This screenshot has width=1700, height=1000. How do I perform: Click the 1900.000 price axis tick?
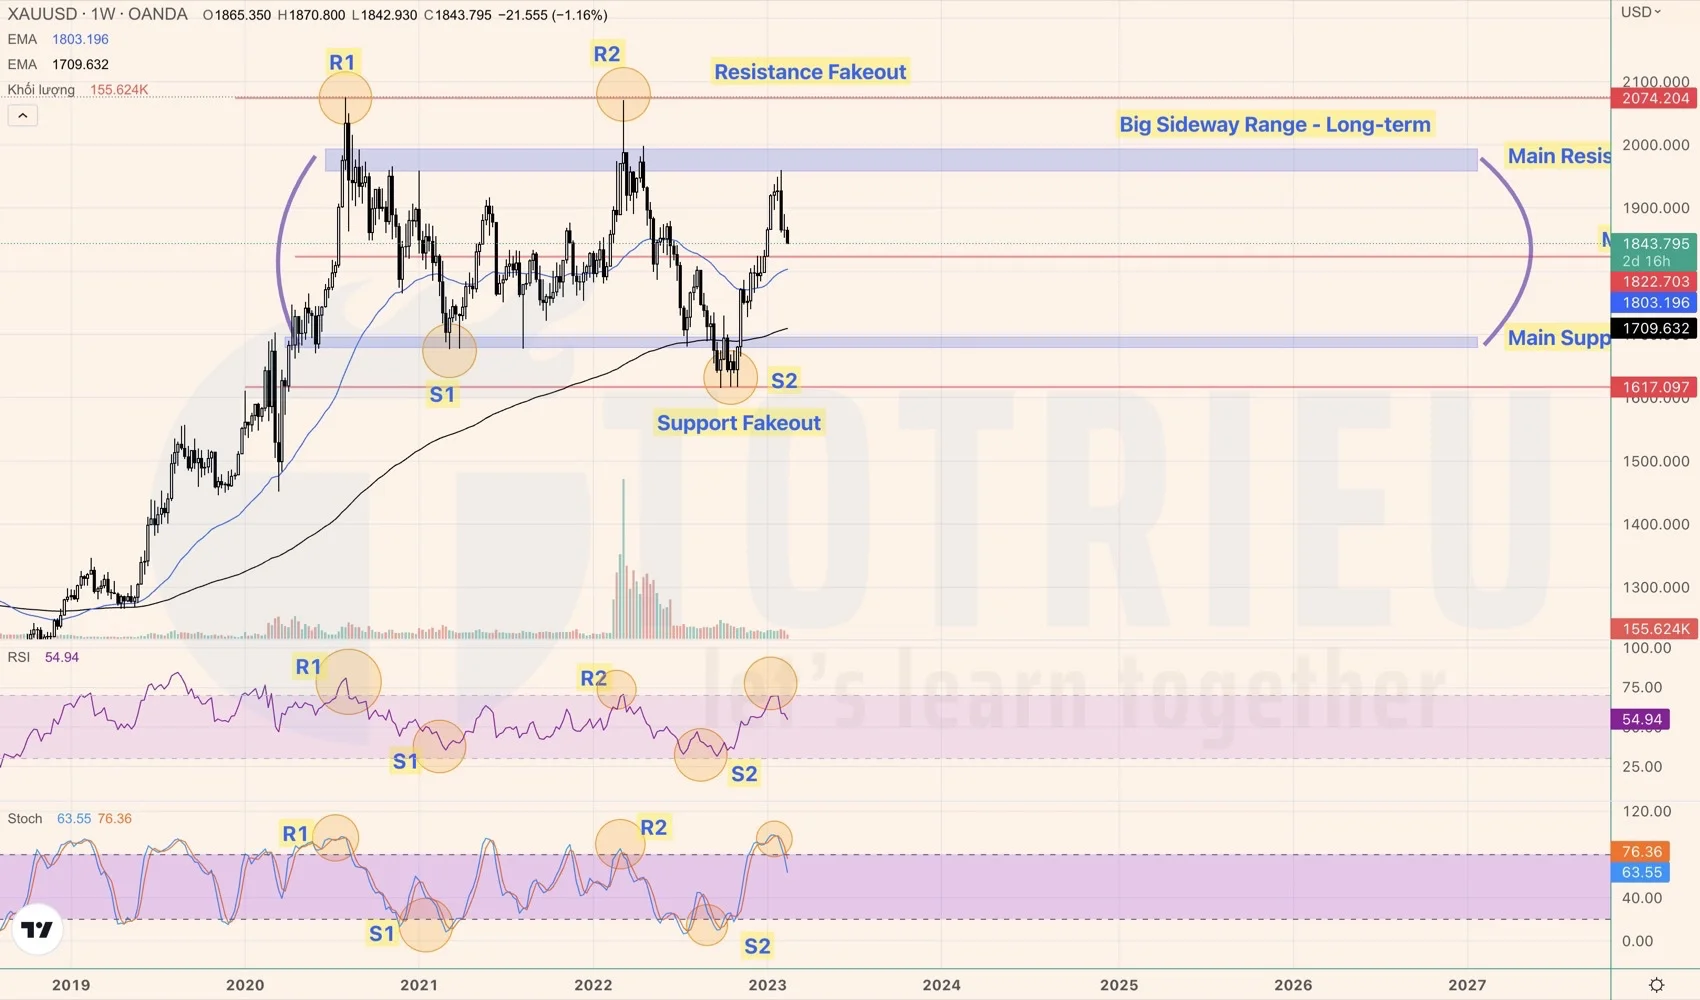[x=1656, y=208]
